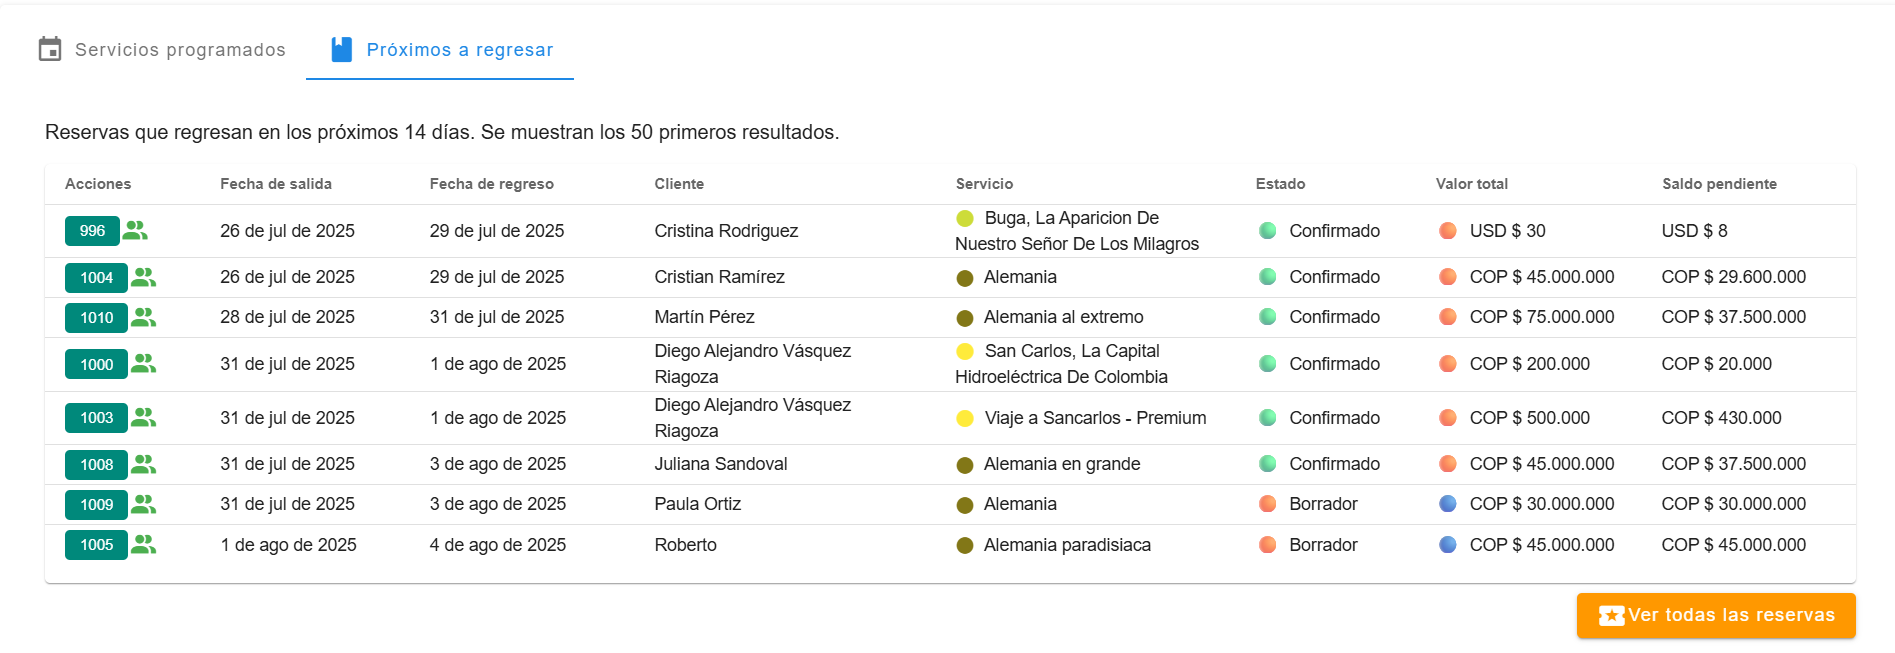The height and width of the screenshot is (653, 1895).
Task: Click the bookmark icon on Próximos a regresar
Action: [x=342, y=49]
